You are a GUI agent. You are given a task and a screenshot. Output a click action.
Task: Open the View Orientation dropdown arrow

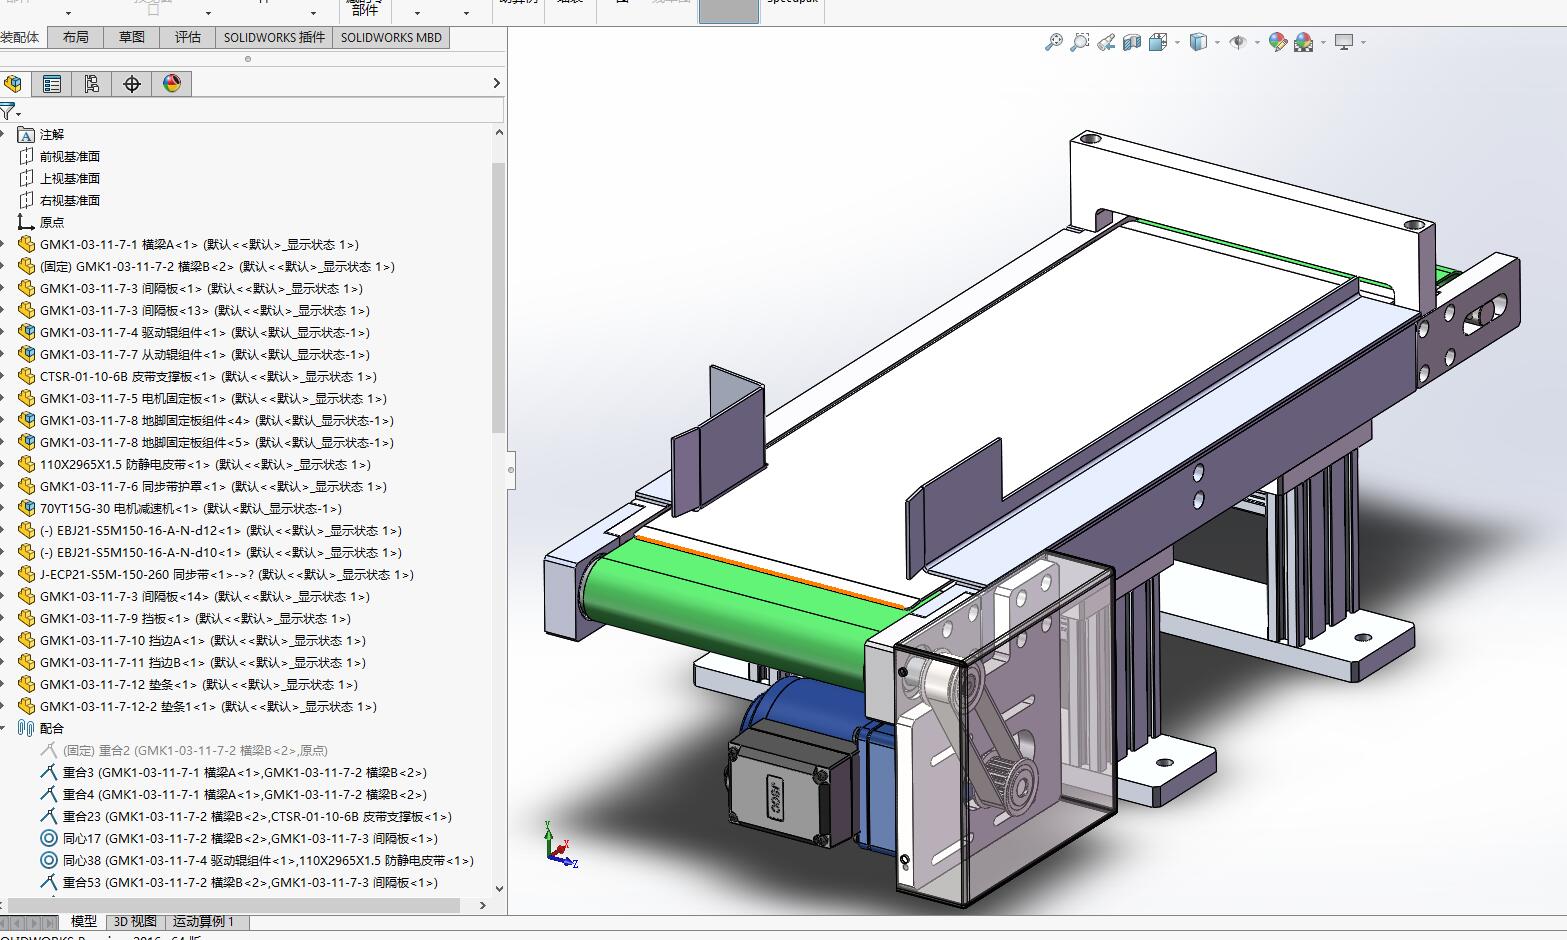[x=1178, y=43]
